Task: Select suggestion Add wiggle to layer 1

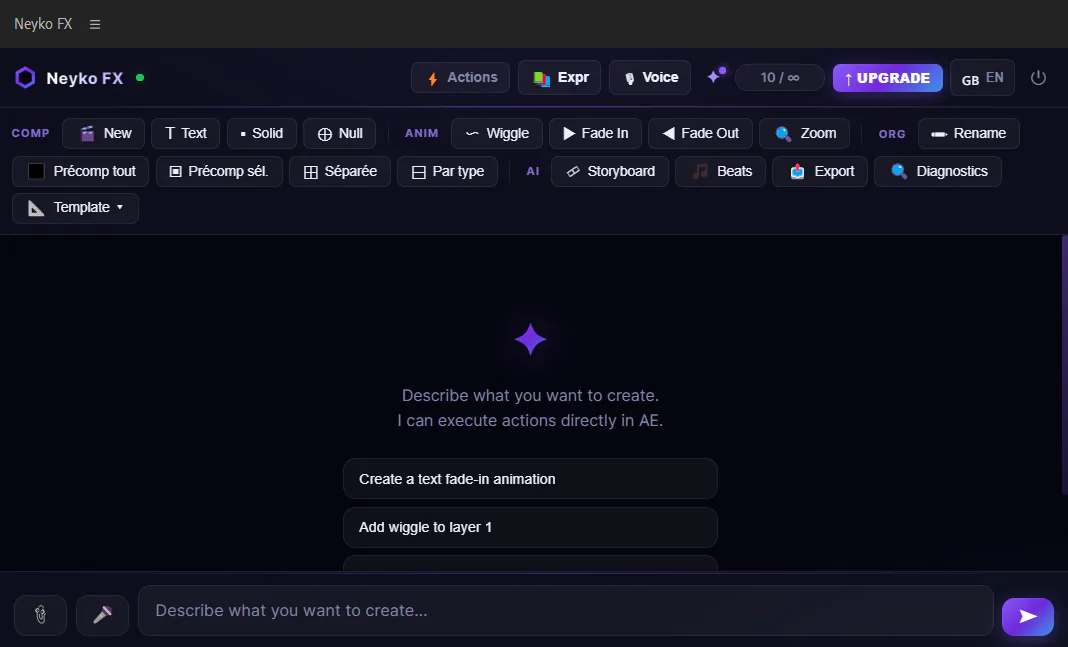Action: pyautogui.click(x=530, y=527)
